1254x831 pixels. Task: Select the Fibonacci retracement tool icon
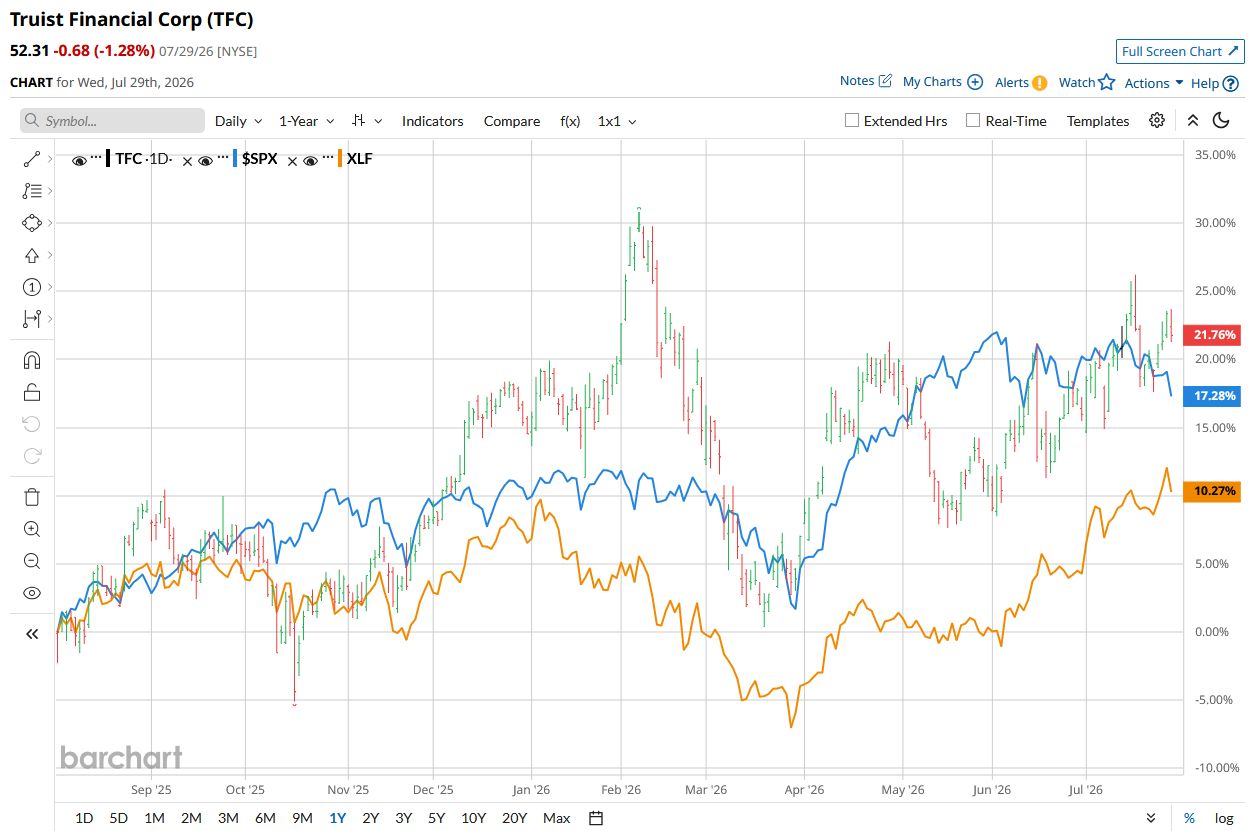tap(31, 190)
